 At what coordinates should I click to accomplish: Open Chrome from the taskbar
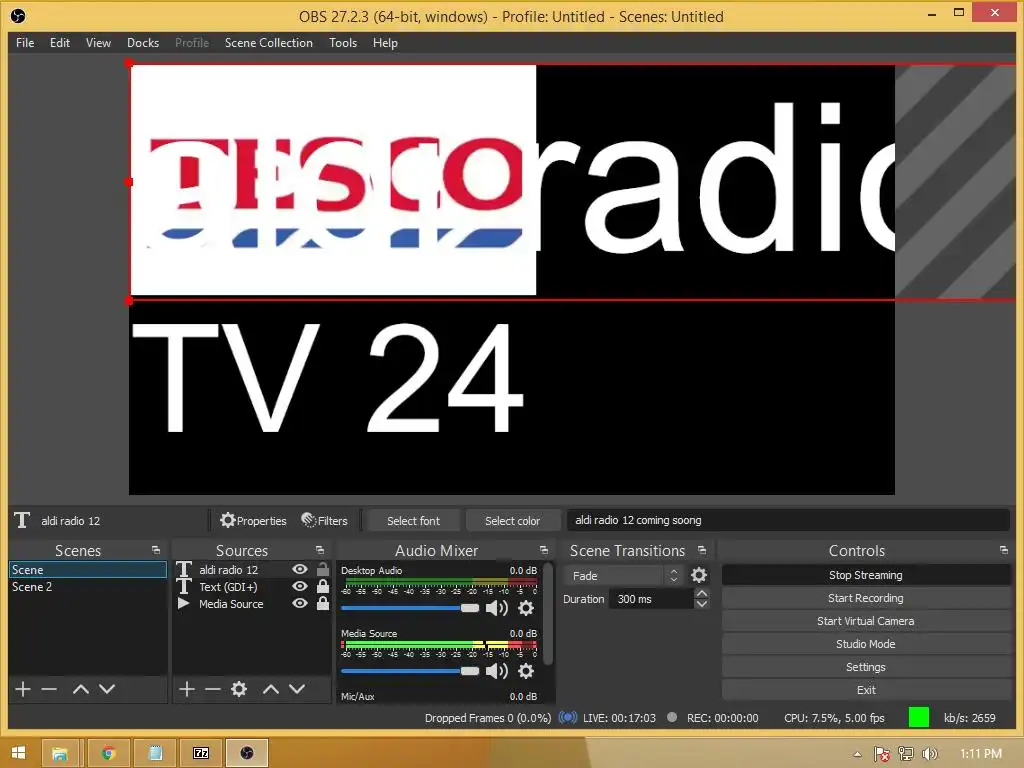tap(108, 753)
